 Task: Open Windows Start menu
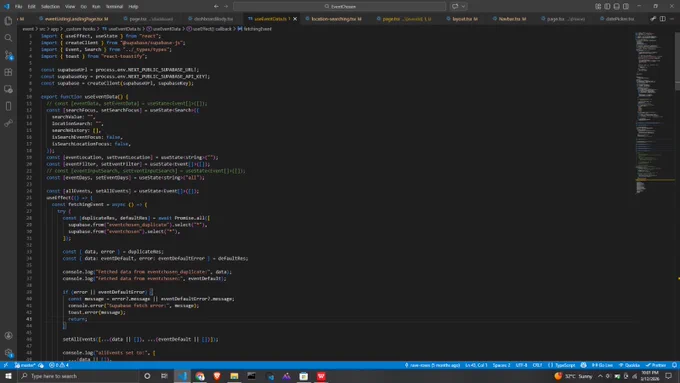click(8, 376)
